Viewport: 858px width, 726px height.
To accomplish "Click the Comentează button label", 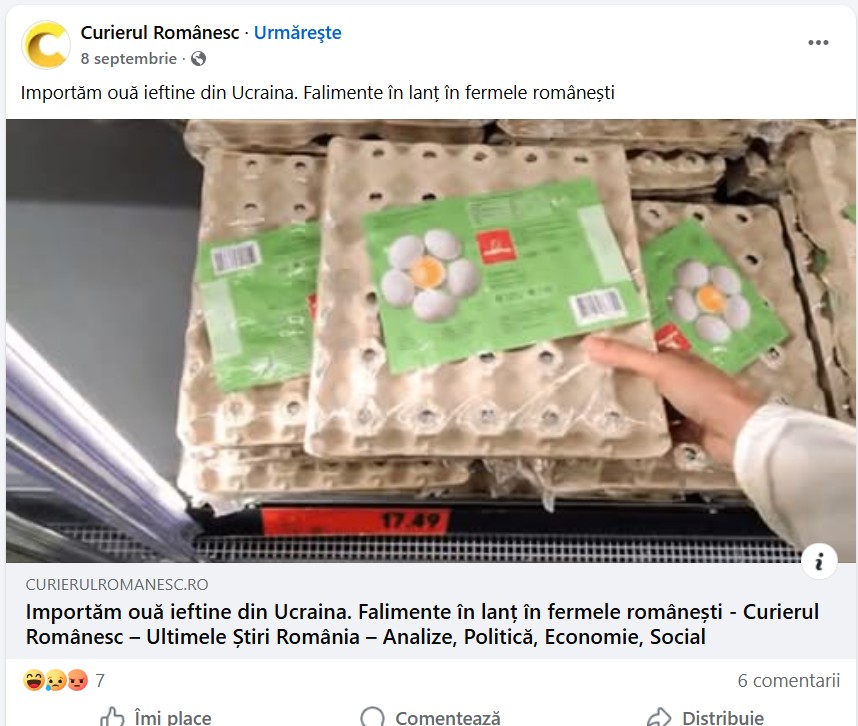I will pos(448,717).
